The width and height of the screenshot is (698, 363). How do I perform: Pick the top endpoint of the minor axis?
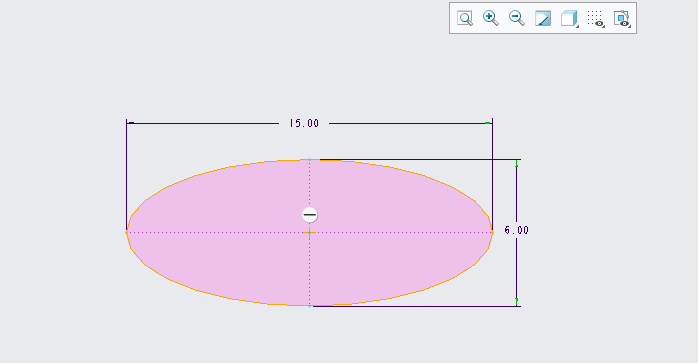(309, 159)
